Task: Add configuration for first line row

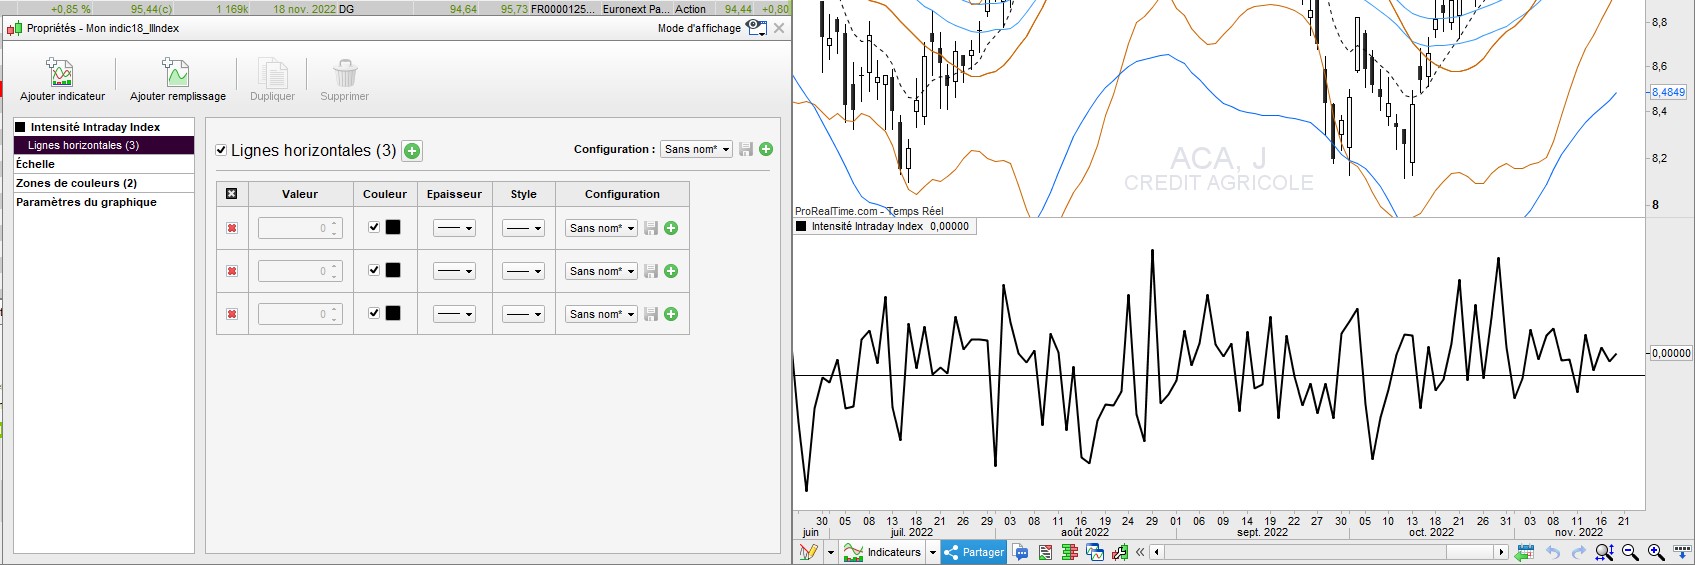Action: point(671,228)
